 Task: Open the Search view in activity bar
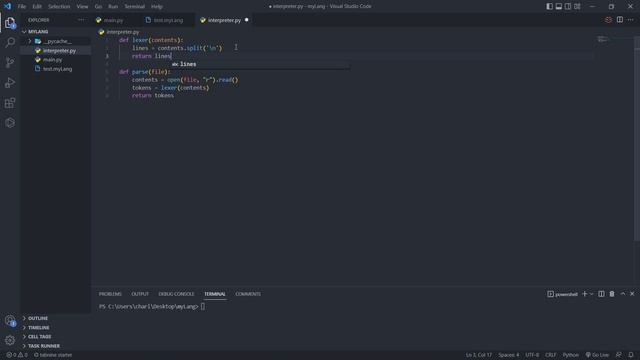pos(10,42)
